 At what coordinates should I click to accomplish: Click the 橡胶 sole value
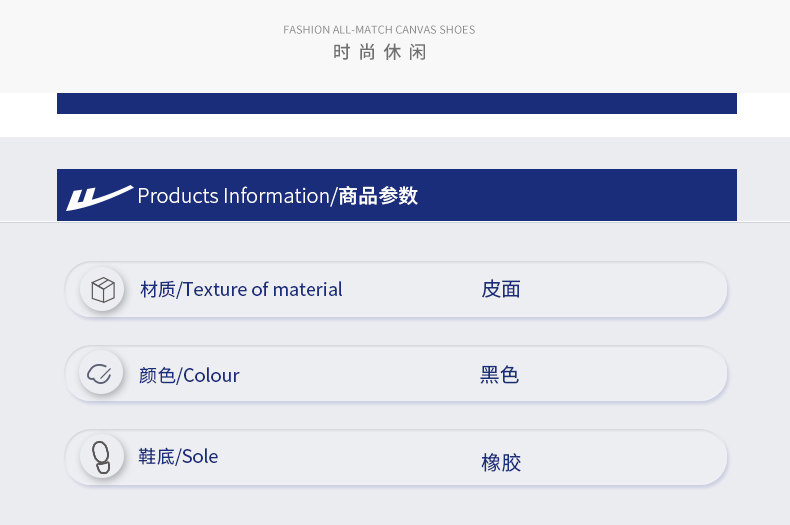[x=501, y=463]
